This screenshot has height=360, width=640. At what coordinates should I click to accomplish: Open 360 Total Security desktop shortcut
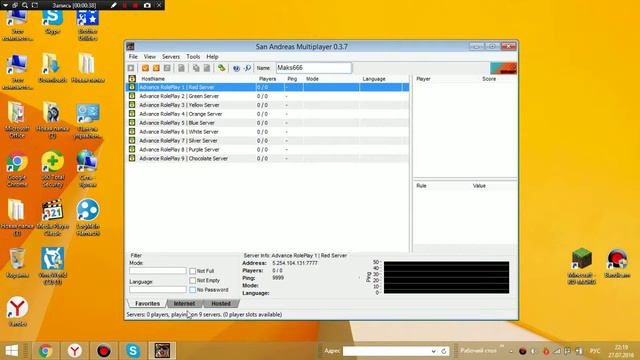[x=53, y=170]
